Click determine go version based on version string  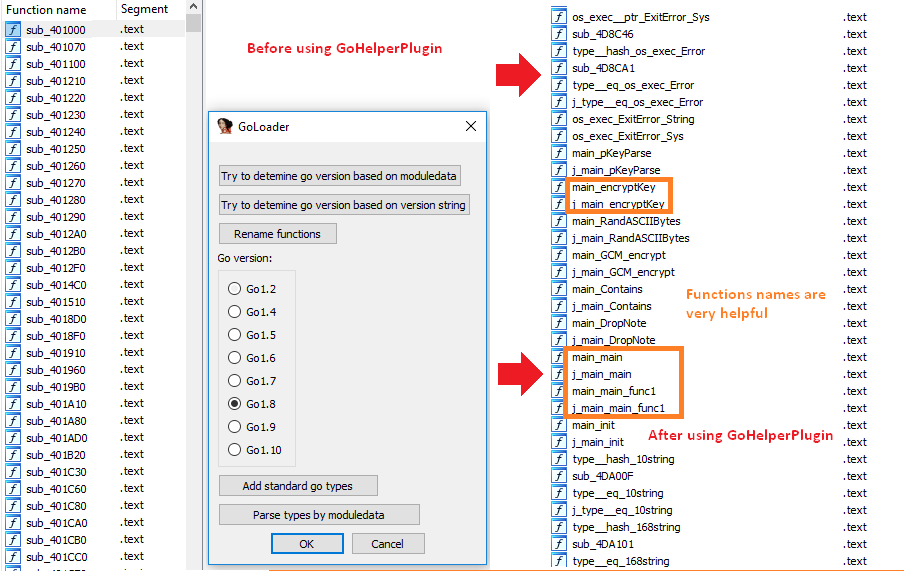click(x=344, y=205)
